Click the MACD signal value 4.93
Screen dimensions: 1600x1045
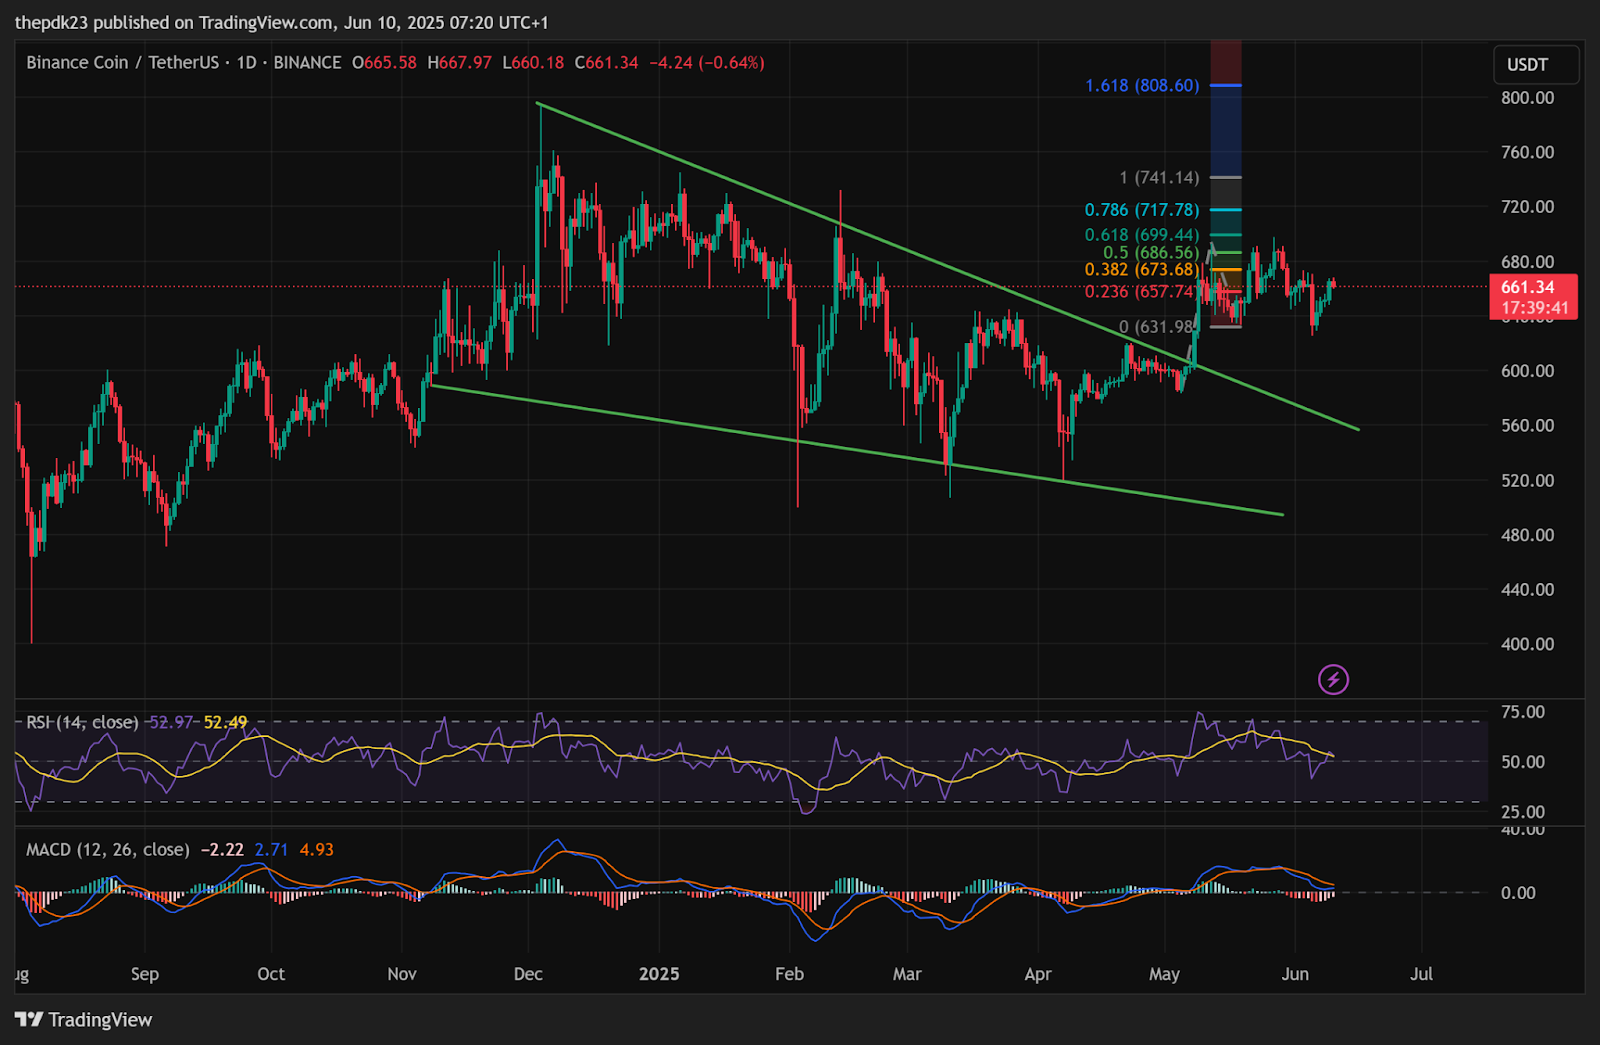click(x=317, y=849)
